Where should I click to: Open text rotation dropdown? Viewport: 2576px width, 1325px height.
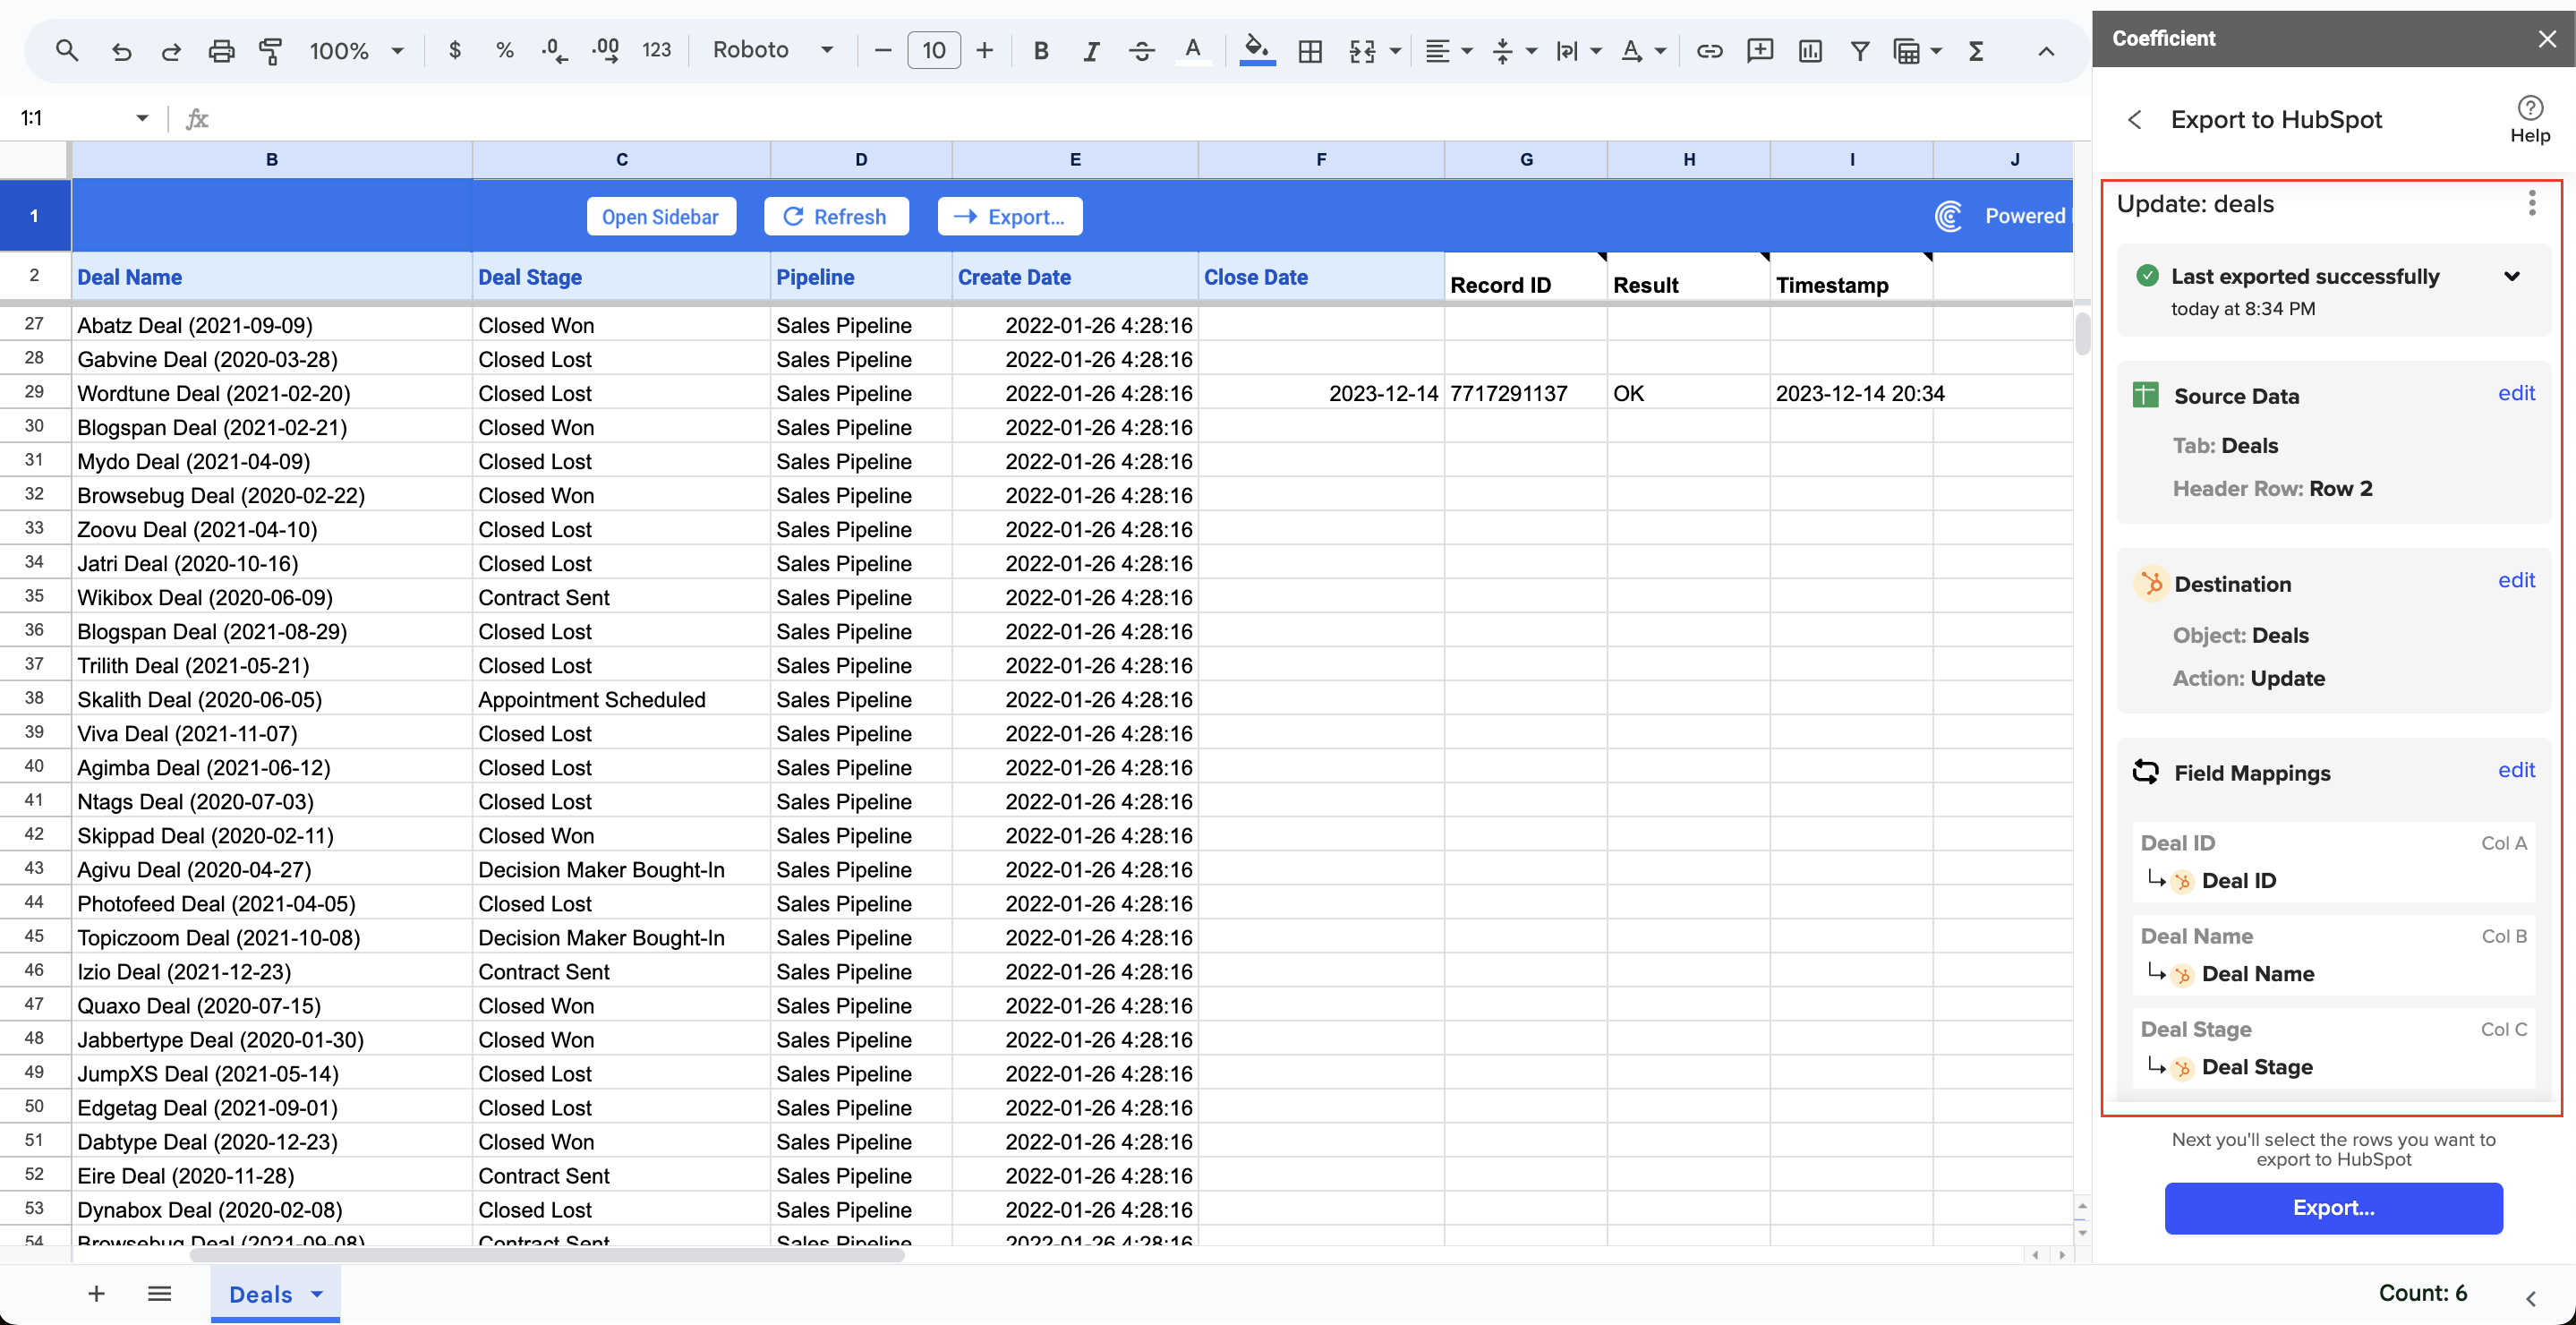1643,50
